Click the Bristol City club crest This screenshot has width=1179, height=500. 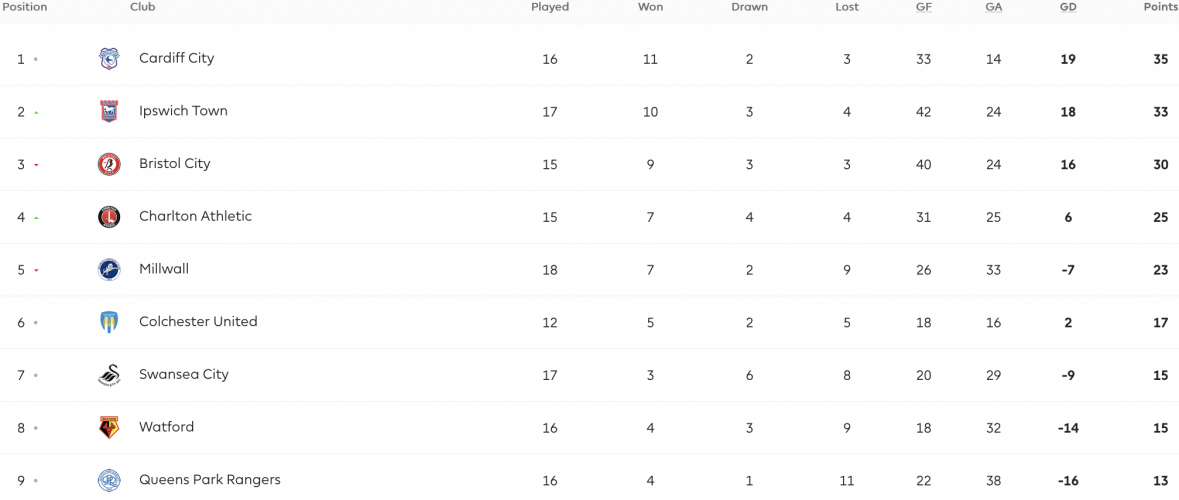109,164
